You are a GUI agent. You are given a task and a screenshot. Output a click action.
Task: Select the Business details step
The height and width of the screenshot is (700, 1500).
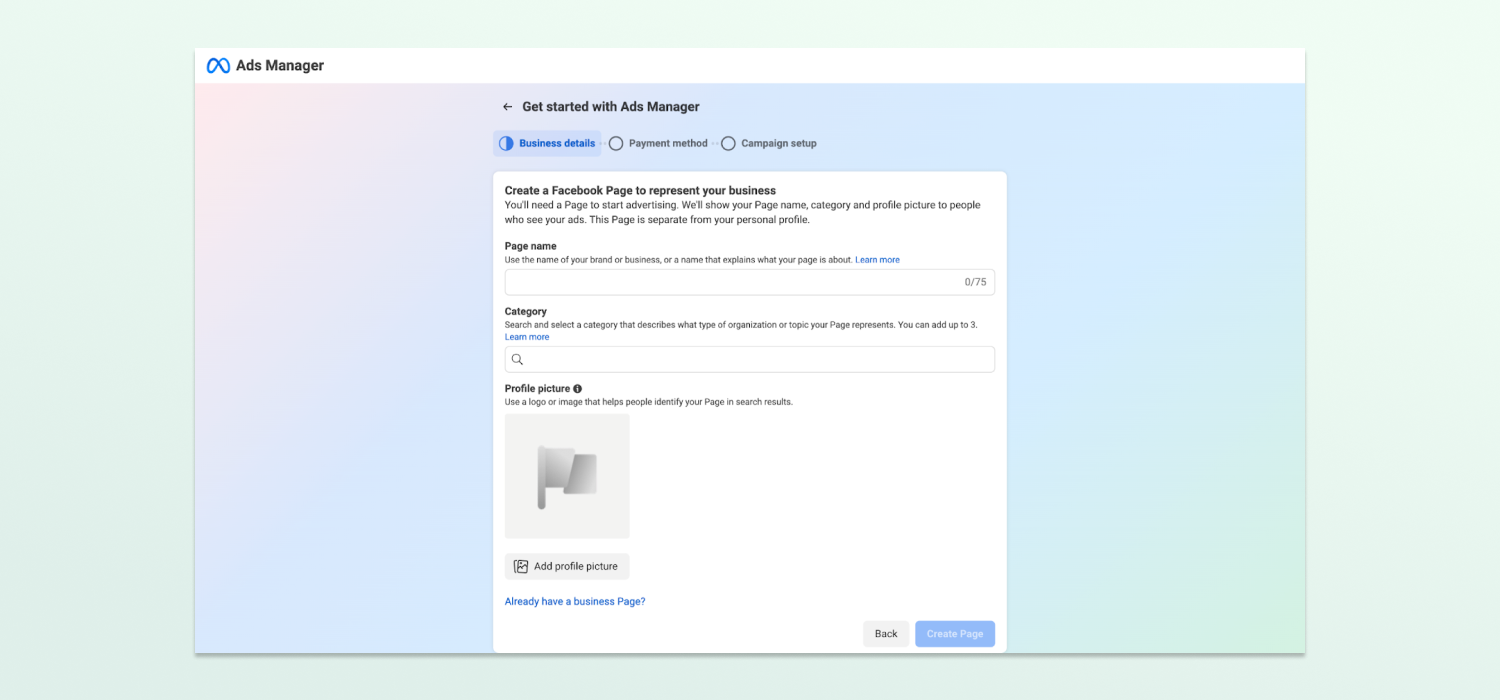pyautogui.click(x=547, y=144)
